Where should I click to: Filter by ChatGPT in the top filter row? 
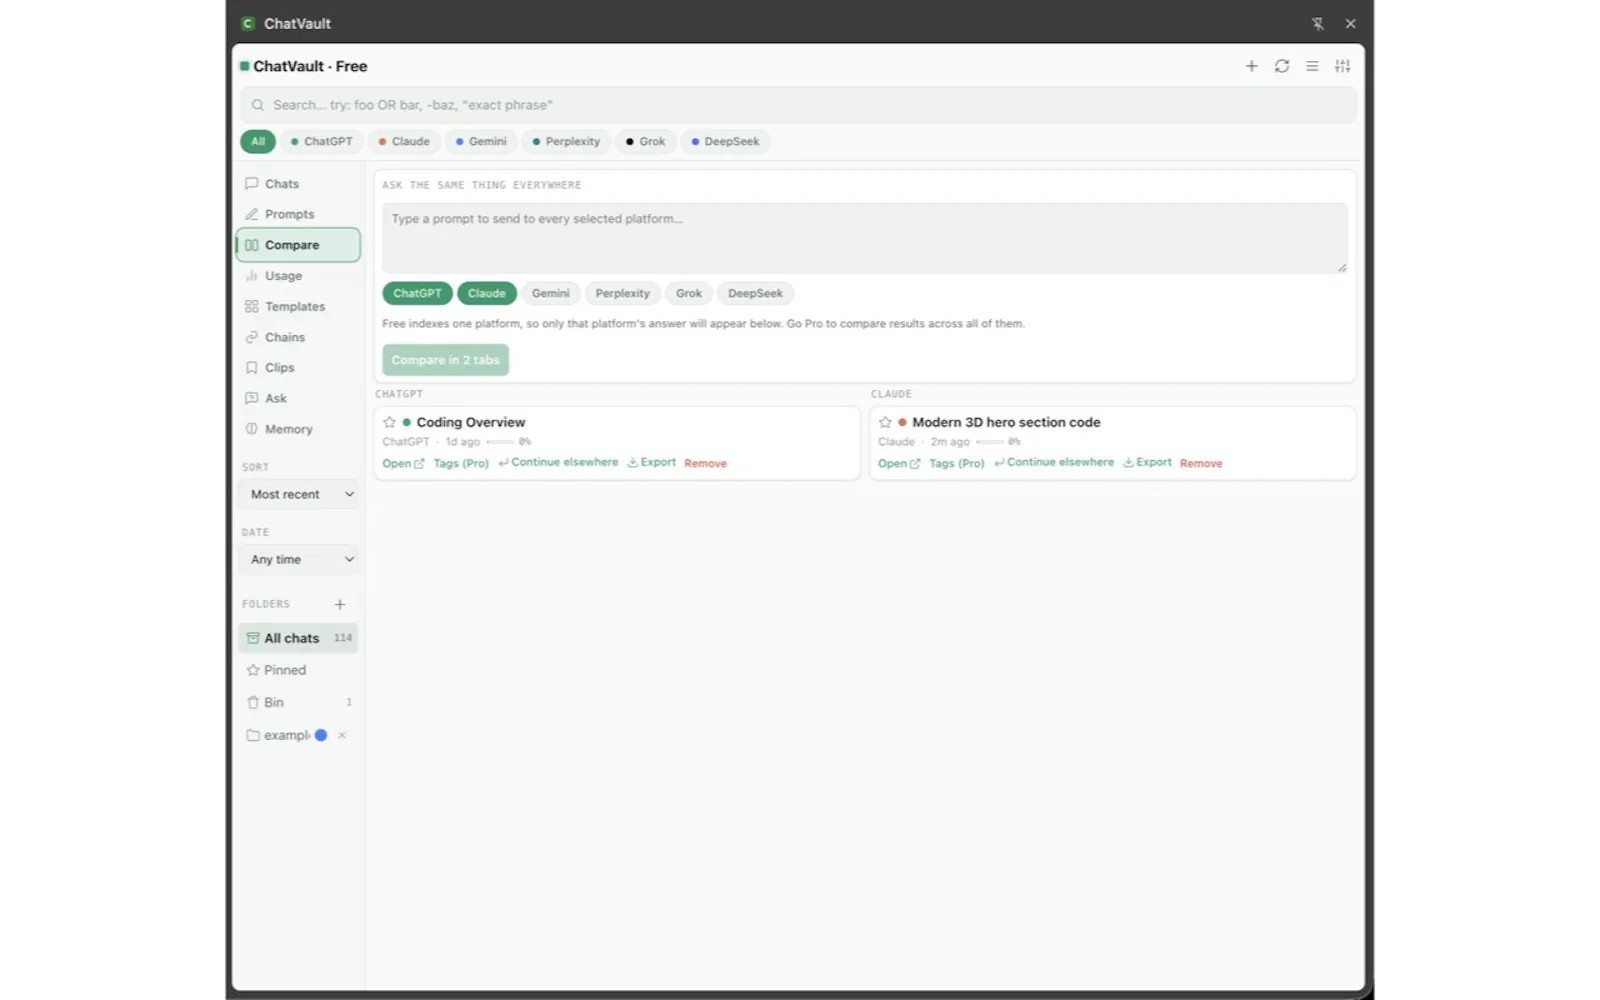pos(322,141)
